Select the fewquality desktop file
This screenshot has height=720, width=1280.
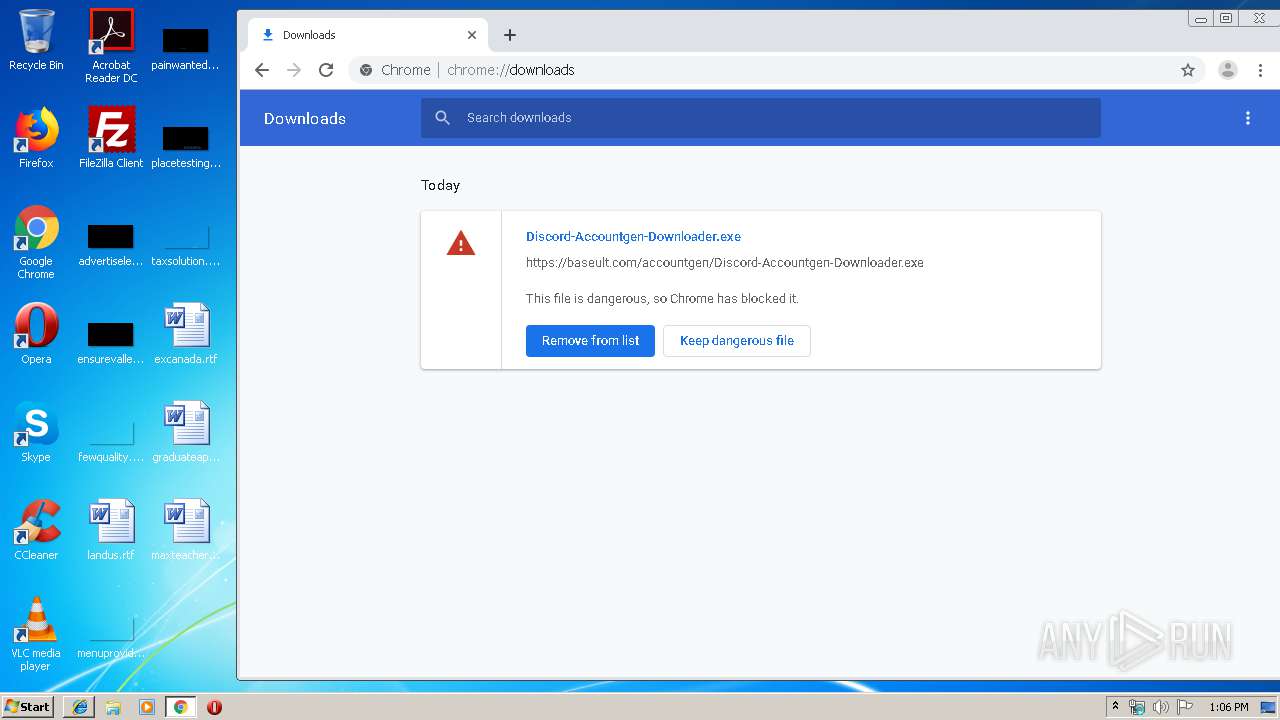111,440
